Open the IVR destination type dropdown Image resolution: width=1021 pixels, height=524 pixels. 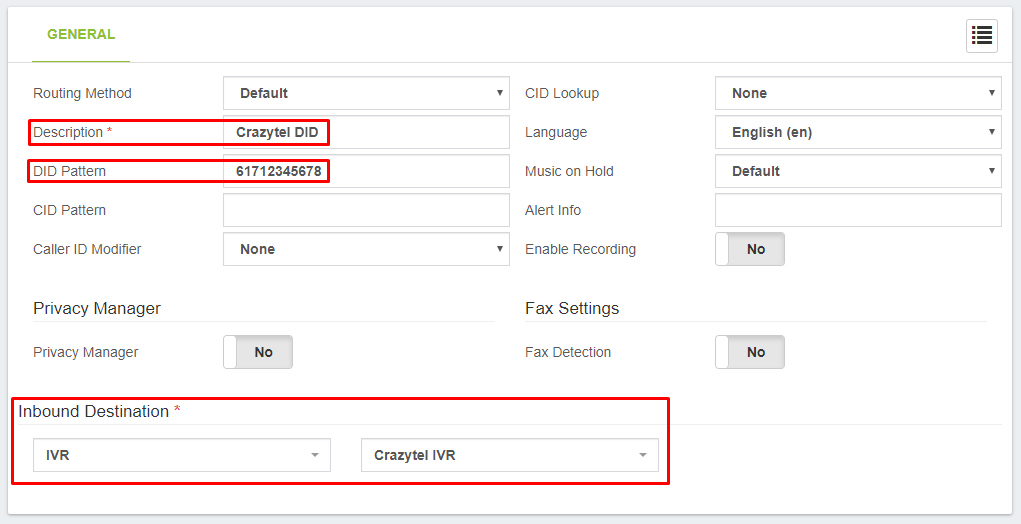[181, 455]
